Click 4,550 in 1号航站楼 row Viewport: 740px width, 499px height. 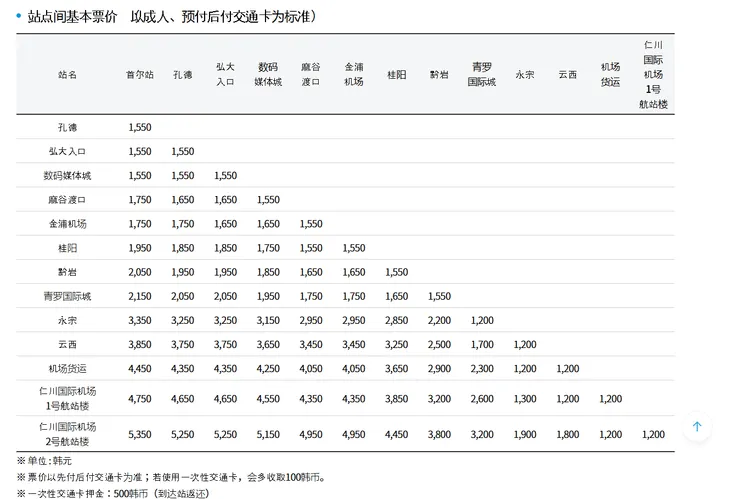point(268,399)
